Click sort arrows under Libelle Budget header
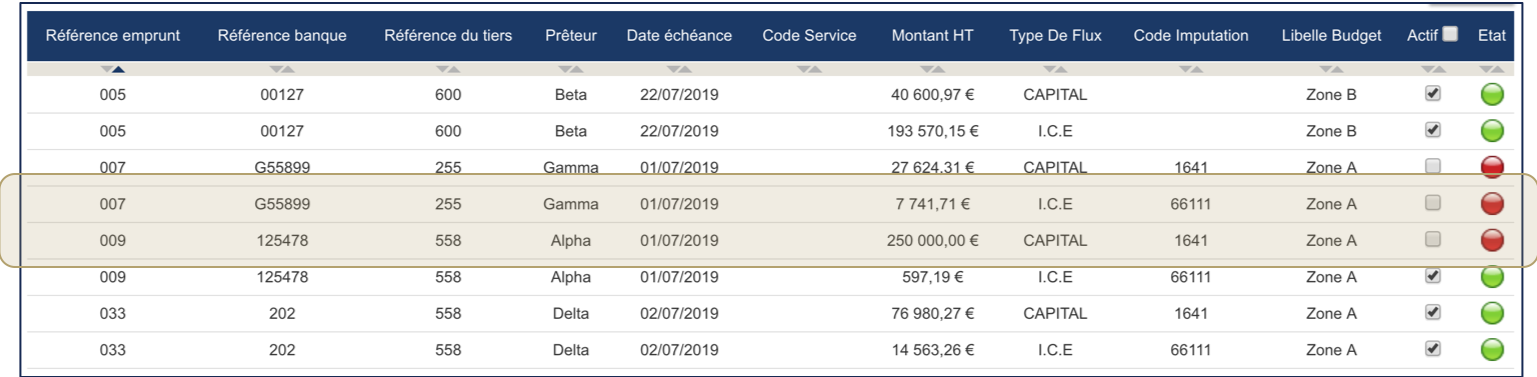The height and width of the screenshot is (377, 1537). tap(1331, 69)
